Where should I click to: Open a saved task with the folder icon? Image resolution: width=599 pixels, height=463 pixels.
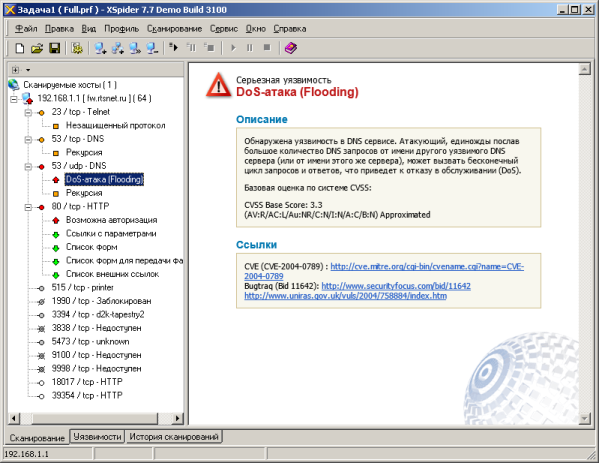pos(37,48)
